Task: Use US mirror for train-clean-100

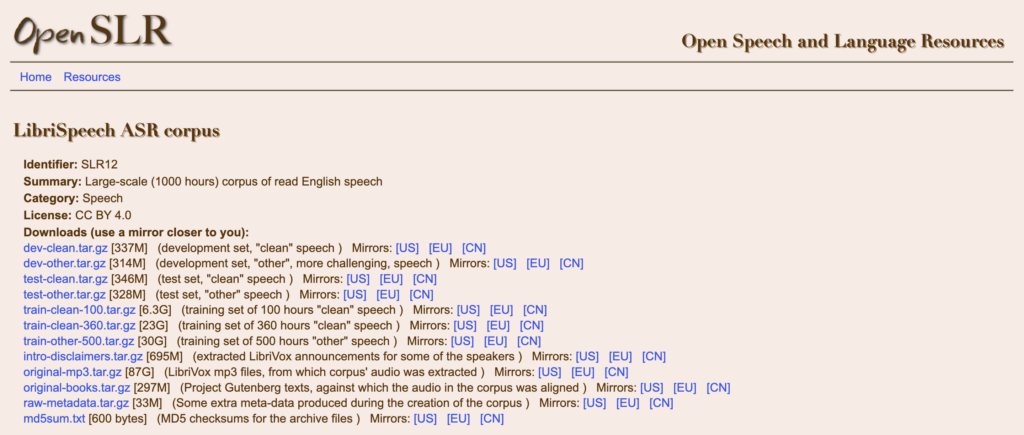Action: point(468,310)
